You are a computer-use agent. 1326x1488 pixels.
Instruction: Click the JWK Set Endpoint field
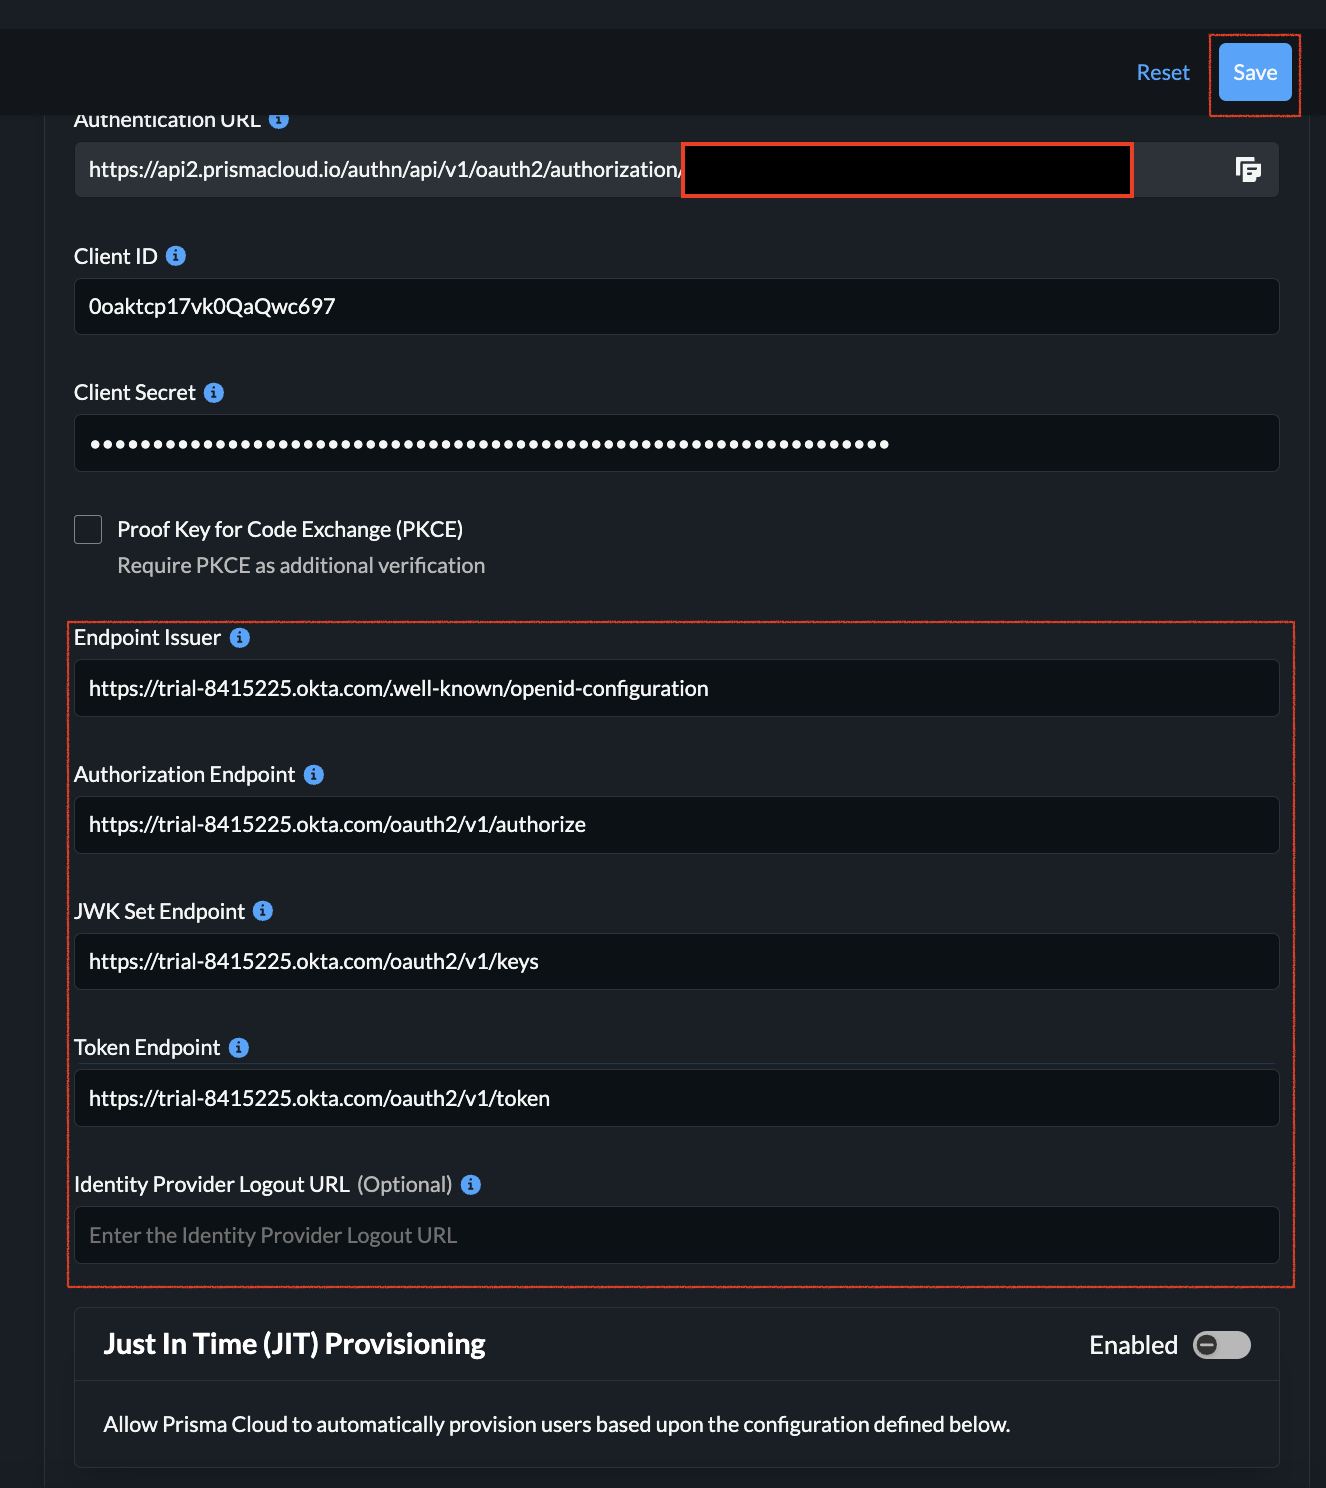[676, 962]
